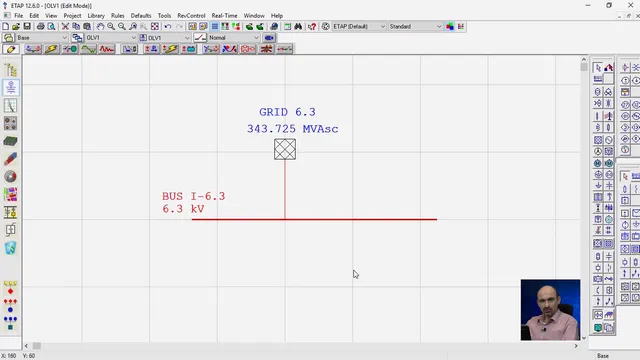
Task: Click the Zoom In magnifier icon
Action: (111, 27)
